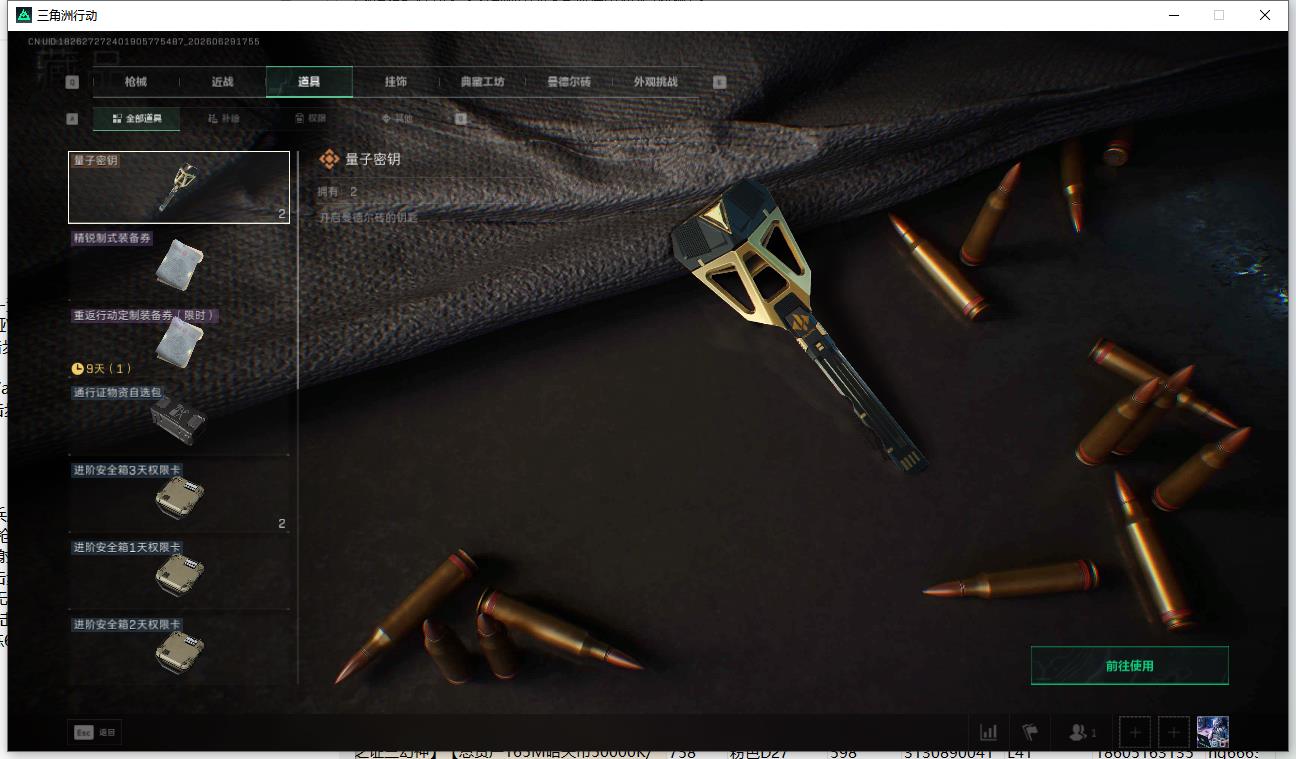Select the 进阶安全箱1天权限卡 item
1296x759 pixels.
coord(179,574)
